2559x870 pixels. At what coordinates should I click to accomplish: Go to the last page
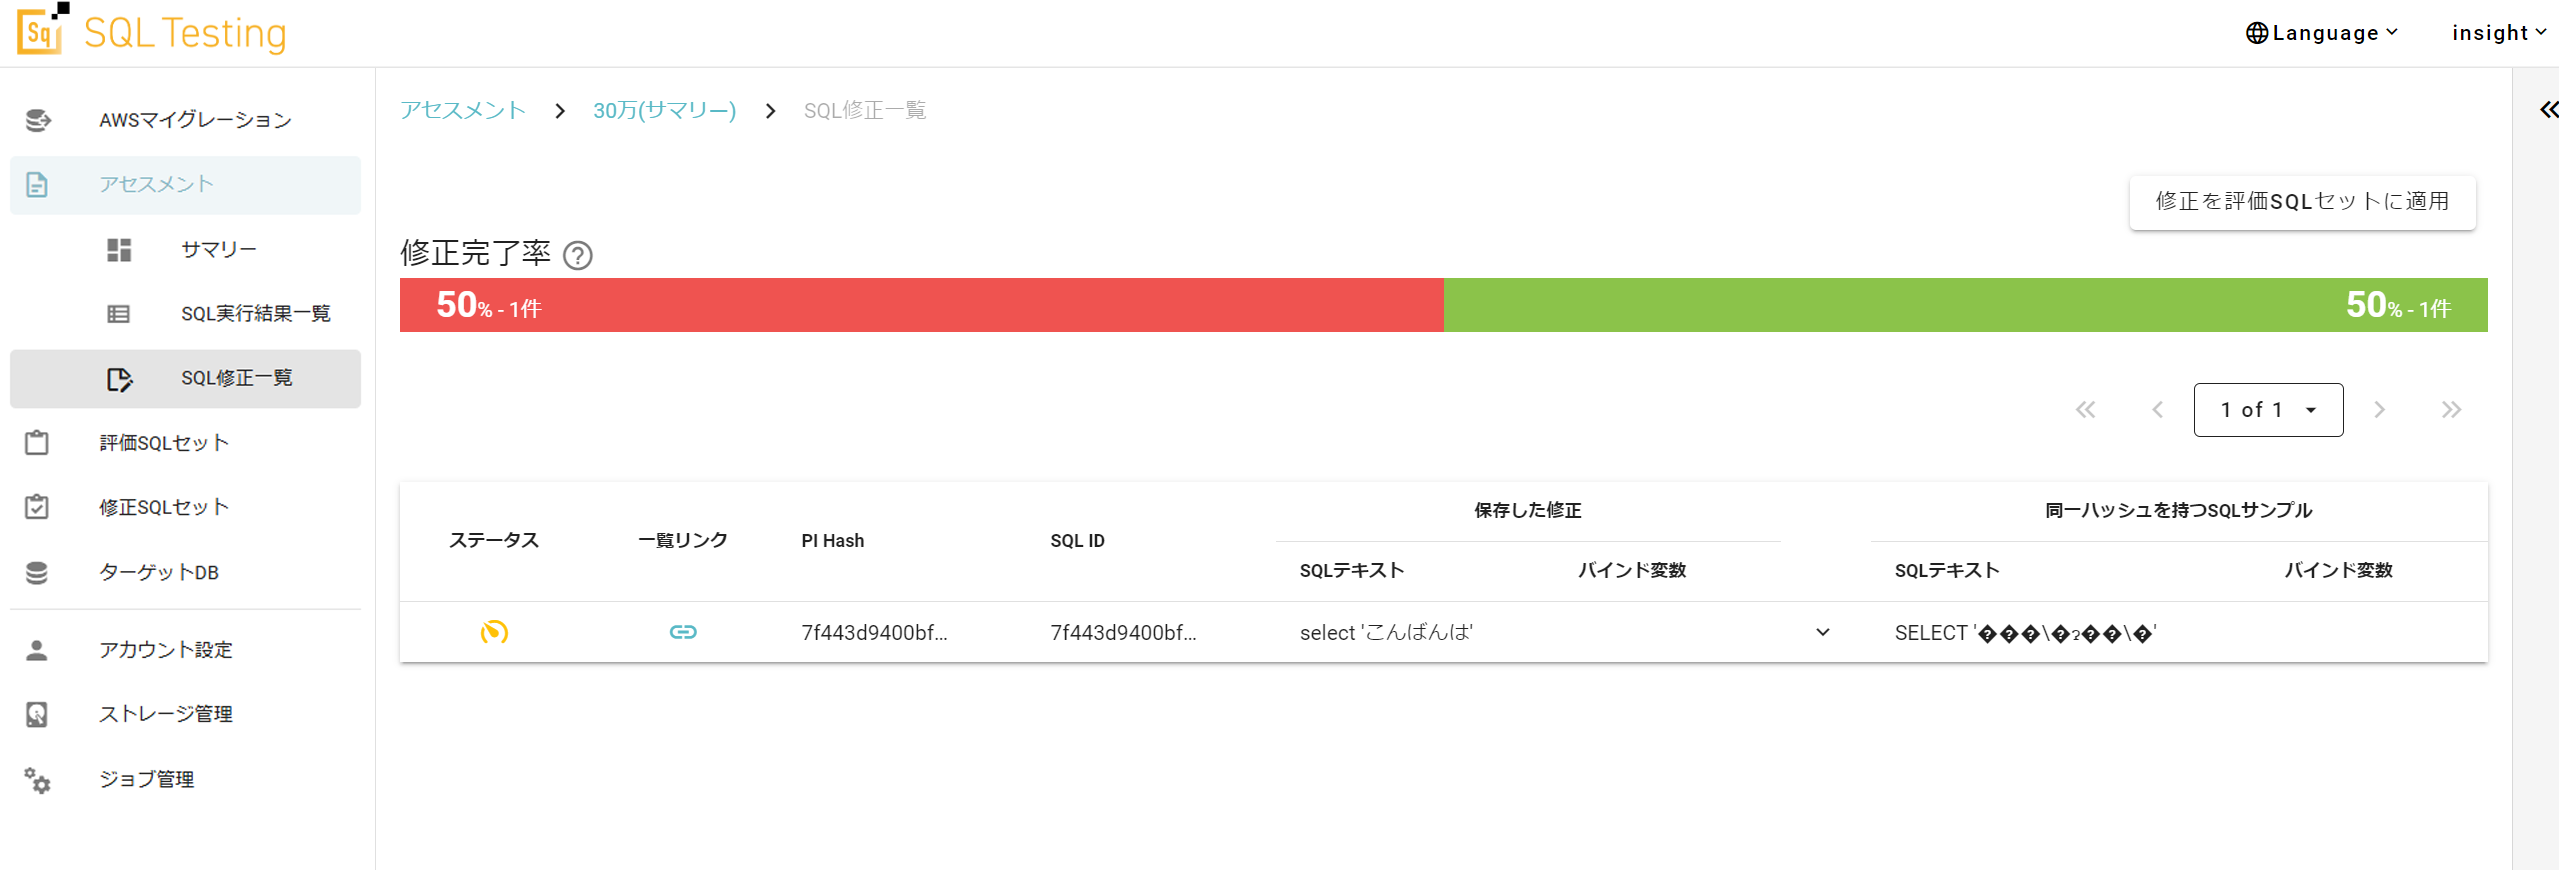(x=2451, y=410)
